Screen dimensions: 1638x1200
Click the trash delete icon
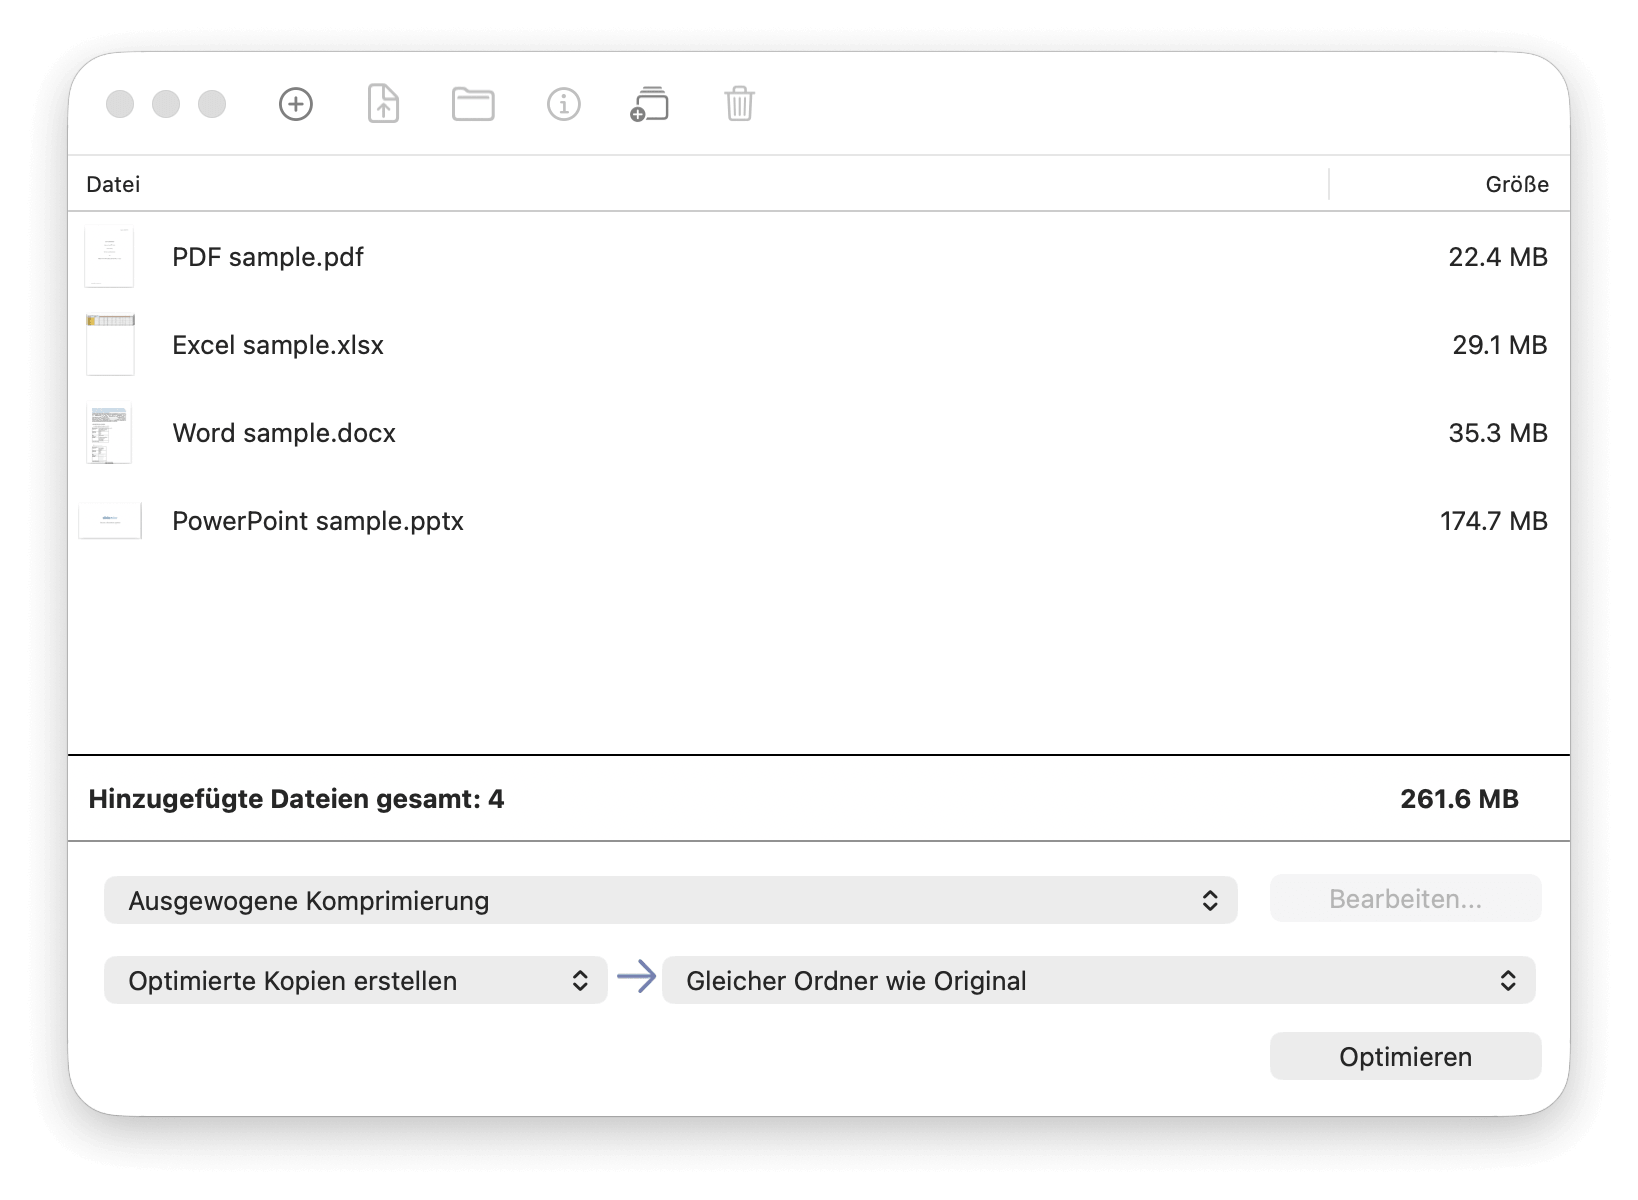coord(739,104)
